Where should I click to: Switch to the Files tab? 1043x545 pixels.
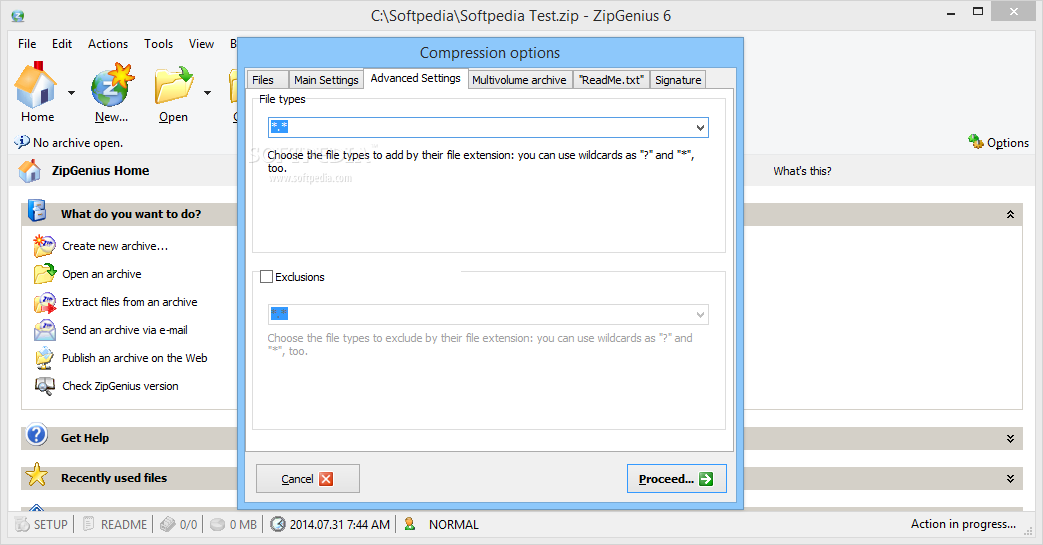coord(267,80)
